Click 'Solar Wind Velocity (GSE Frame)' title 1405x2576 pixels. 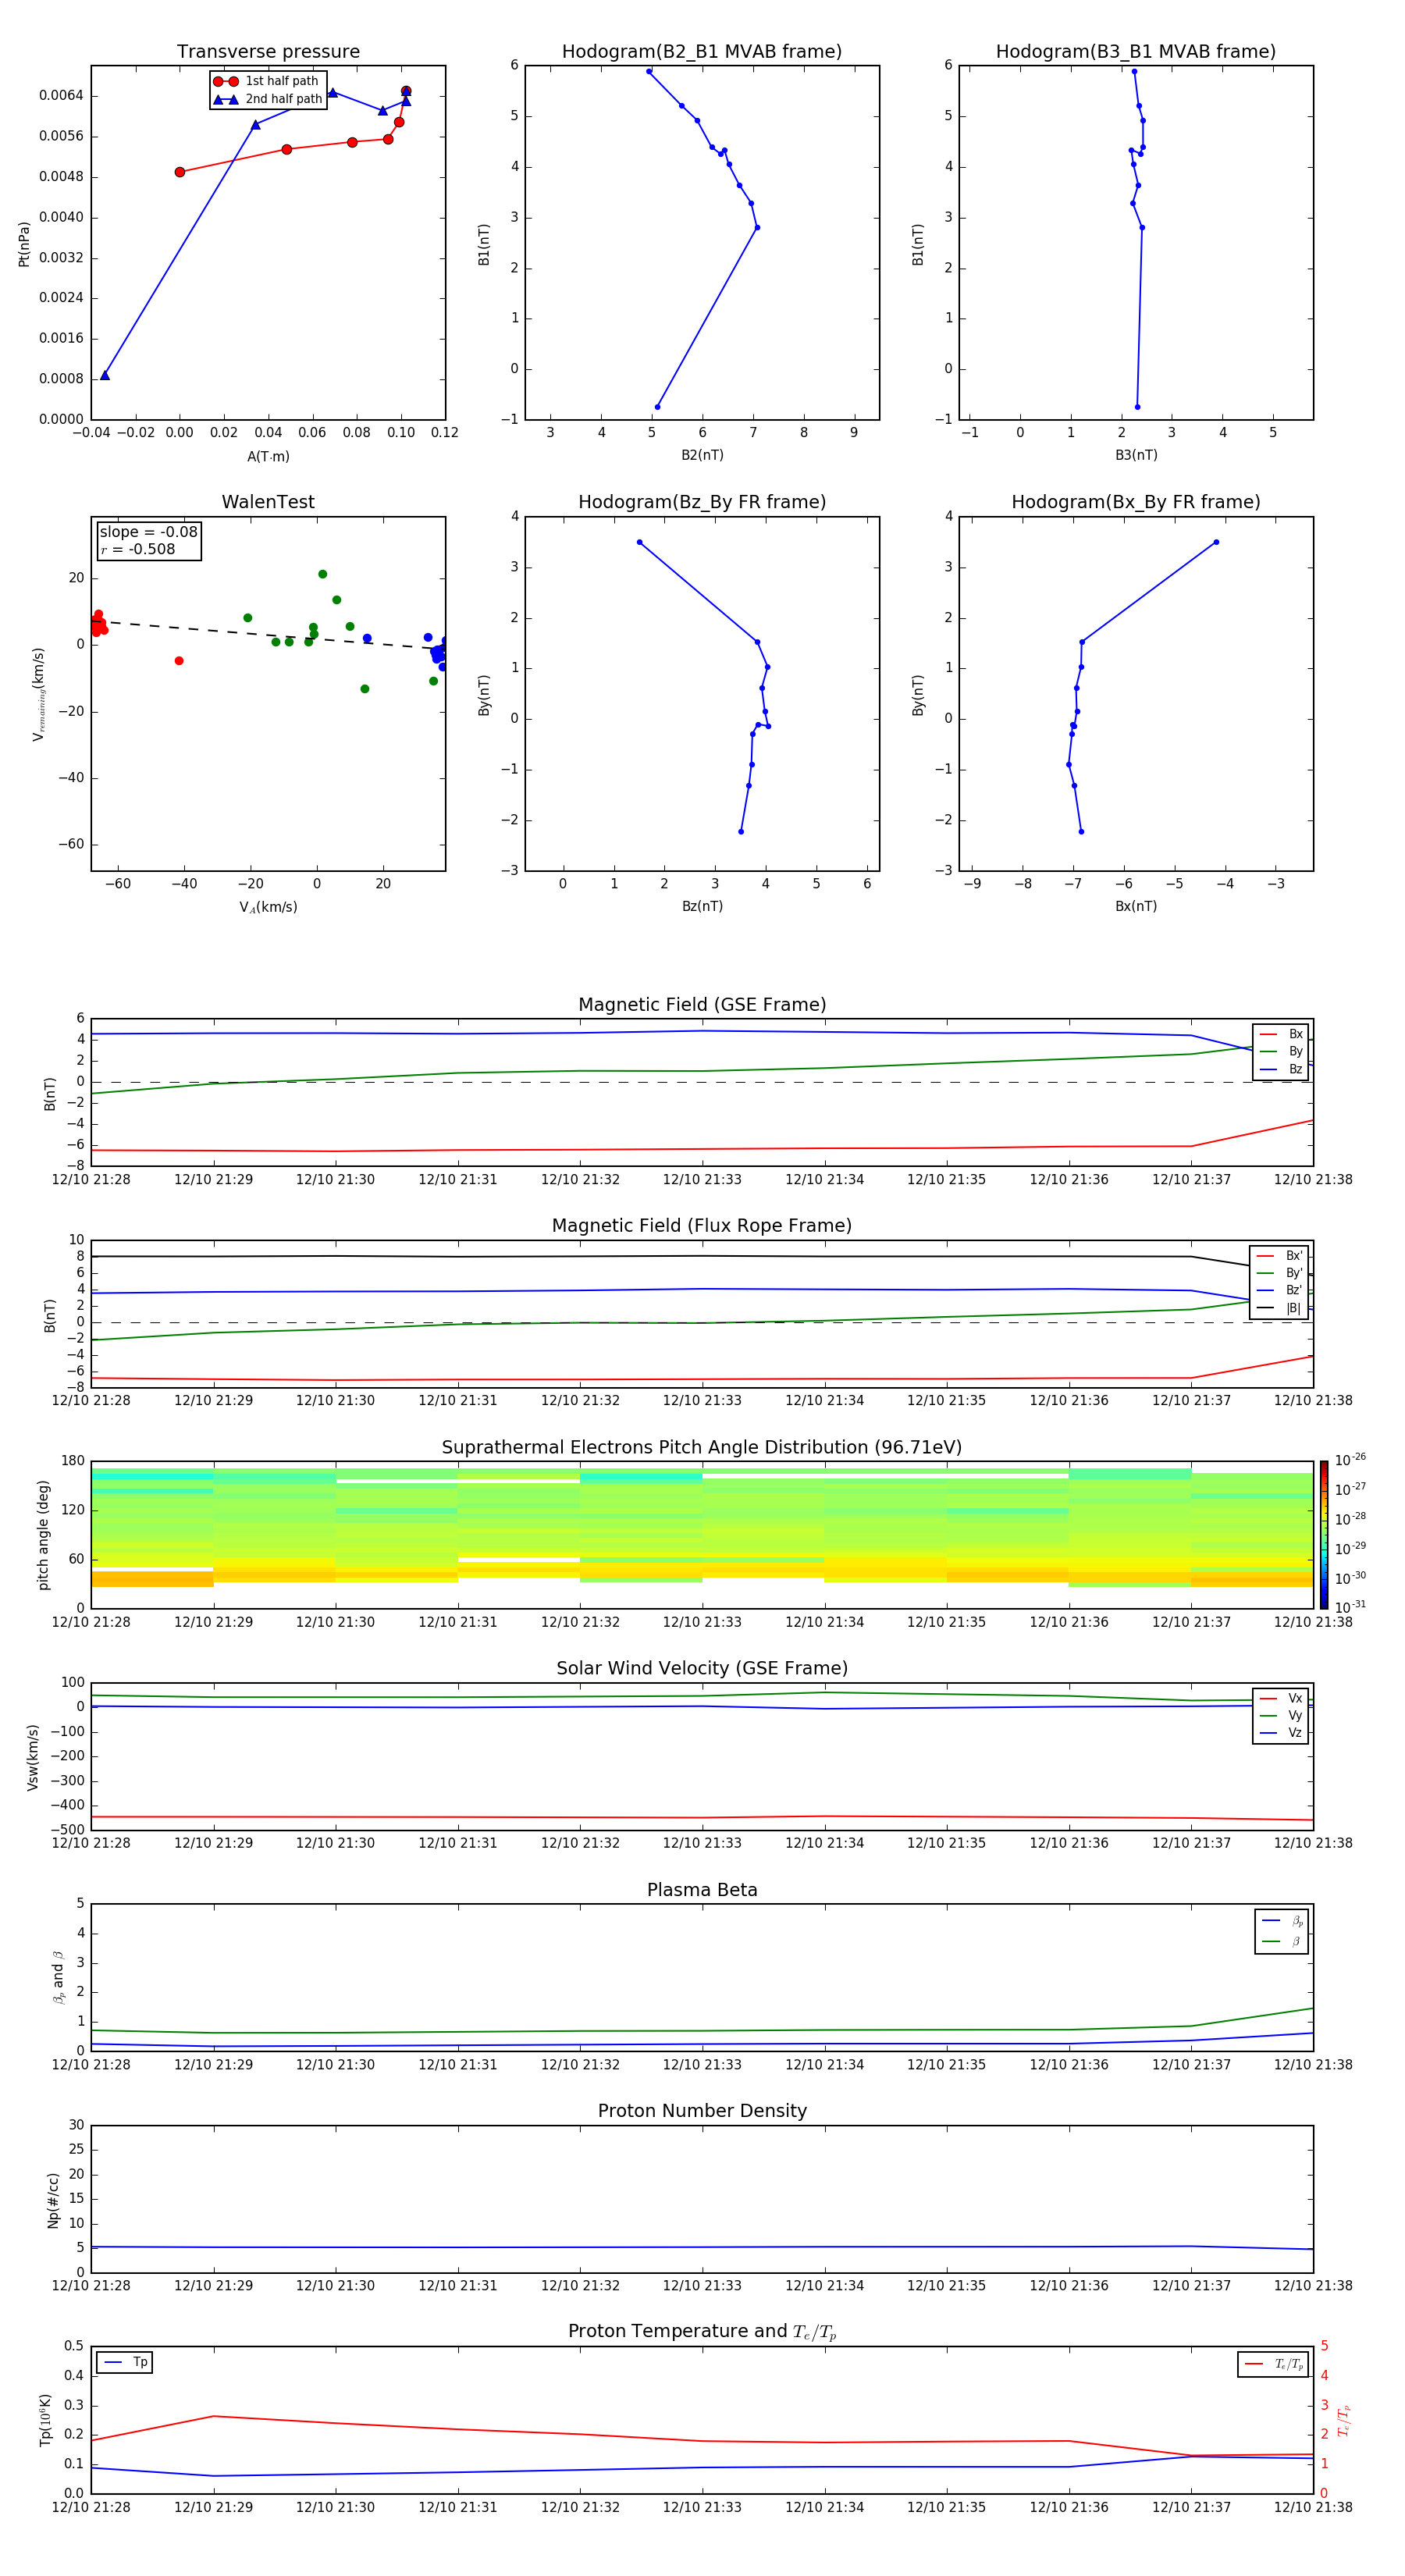pyautogui.click(x=702, y=1669)
